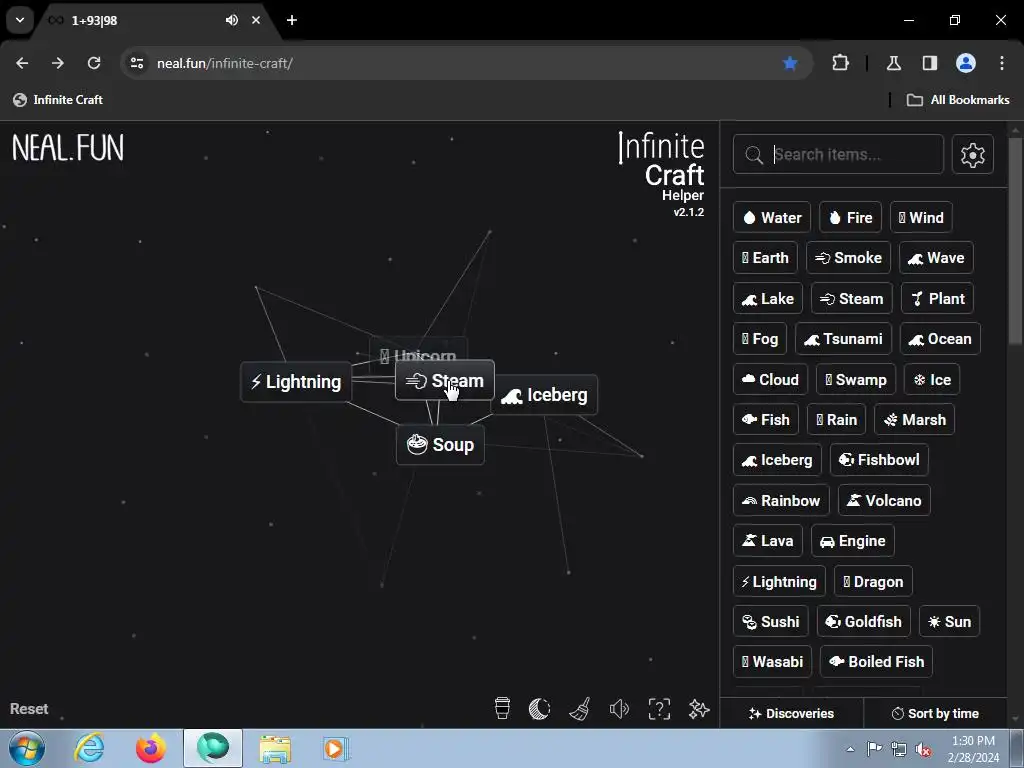This screenshot has width=1024, height=768.
Task: Open the settings gear beside search
Action: click(972, 155)
